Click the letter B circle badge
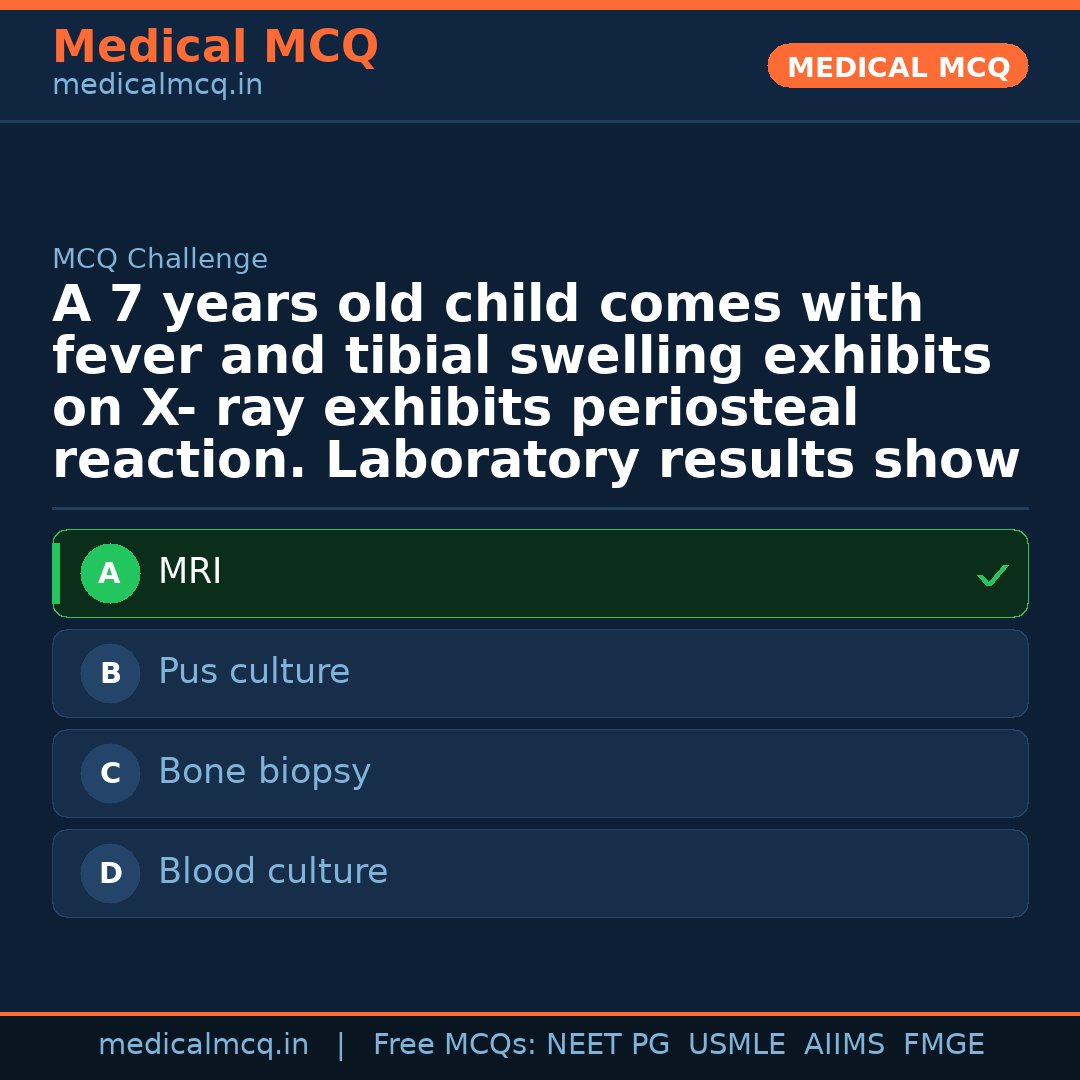The width and height of the screenshot is (1080, 1080). coord(110,674)
